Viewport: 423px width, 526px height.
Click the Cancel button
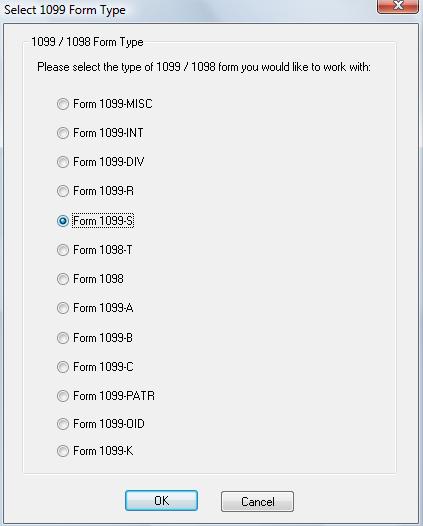(257, 502)
